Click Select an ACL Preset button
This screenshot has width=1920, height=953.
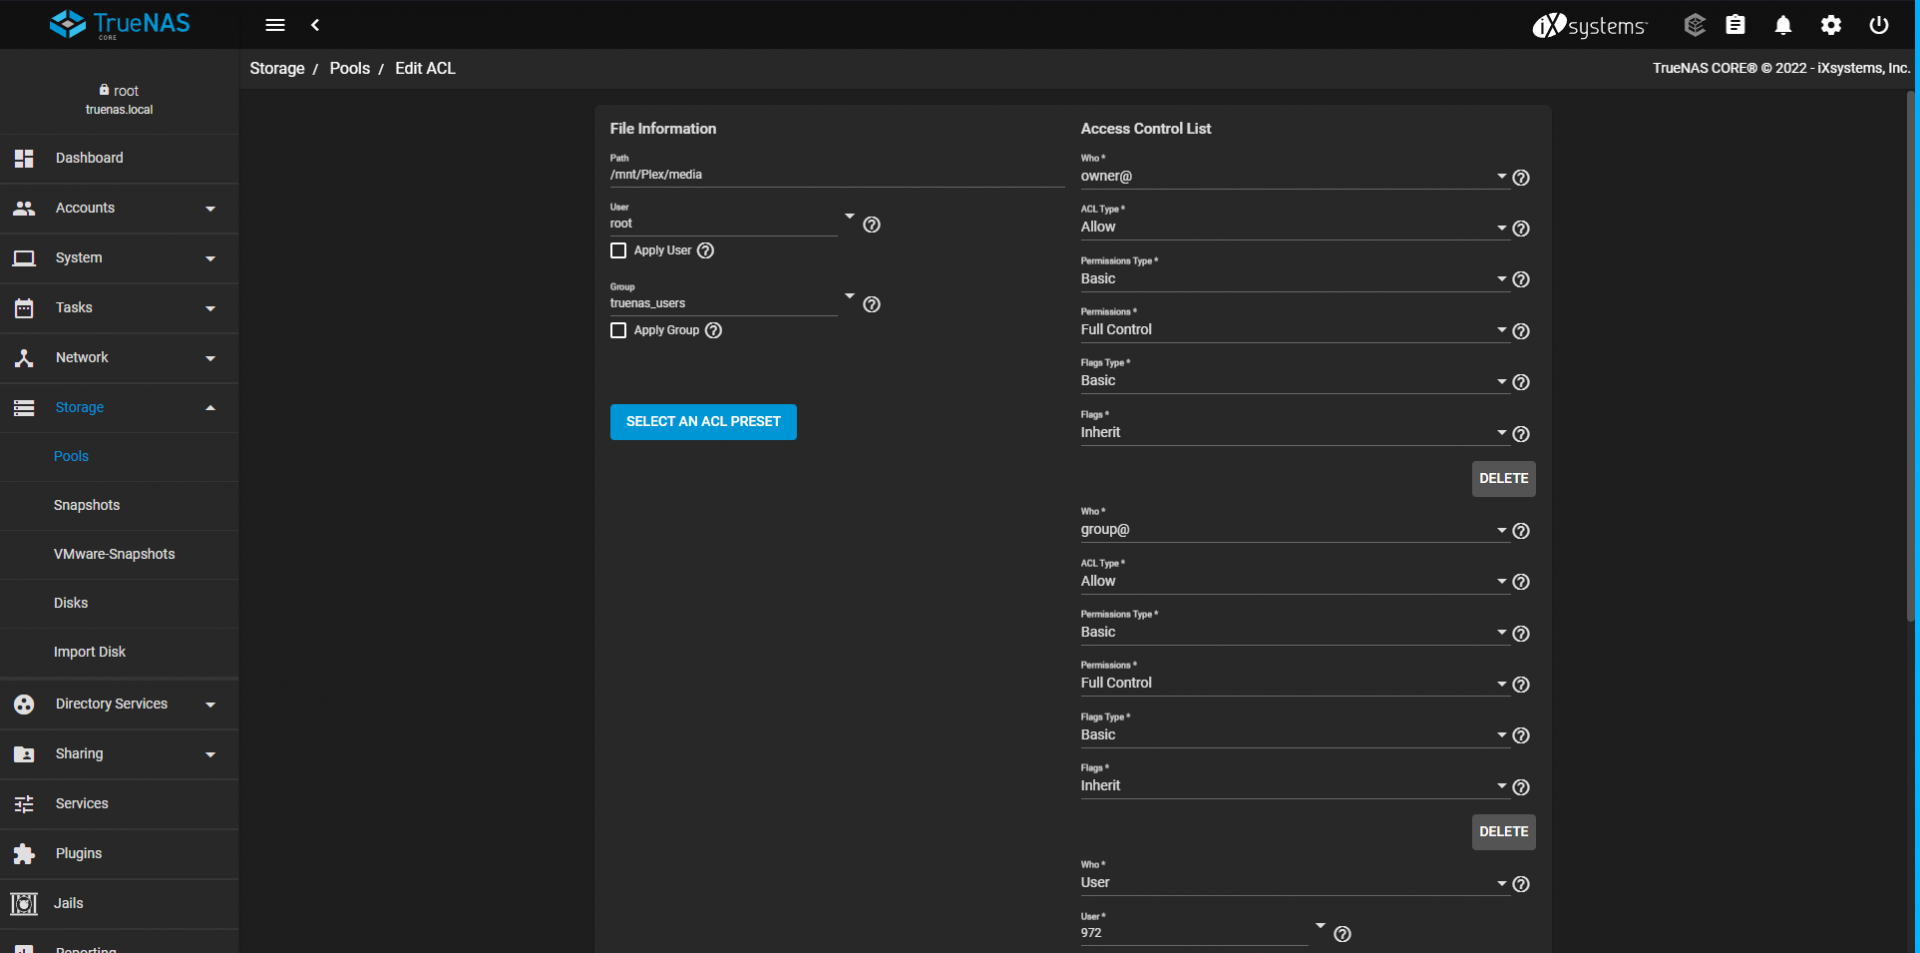click(703, 422)
